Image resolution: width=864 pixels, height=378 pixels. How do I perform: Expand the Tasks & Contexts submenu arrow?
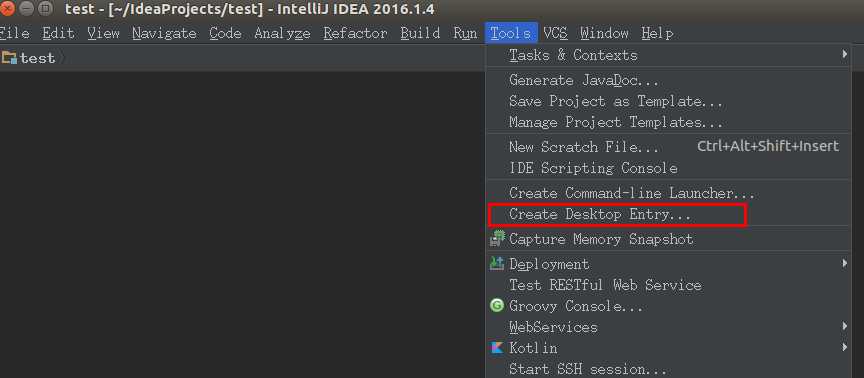[x=845, y=54]
